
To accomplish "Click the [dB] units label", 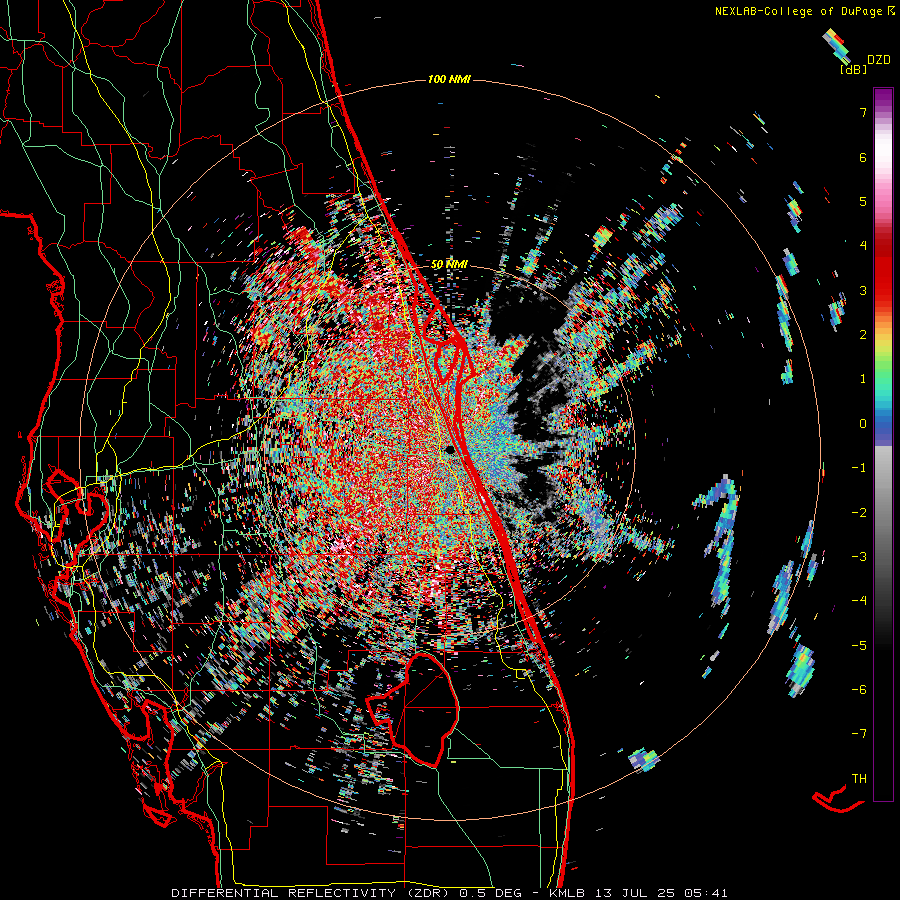I will (x=854, y=70).
